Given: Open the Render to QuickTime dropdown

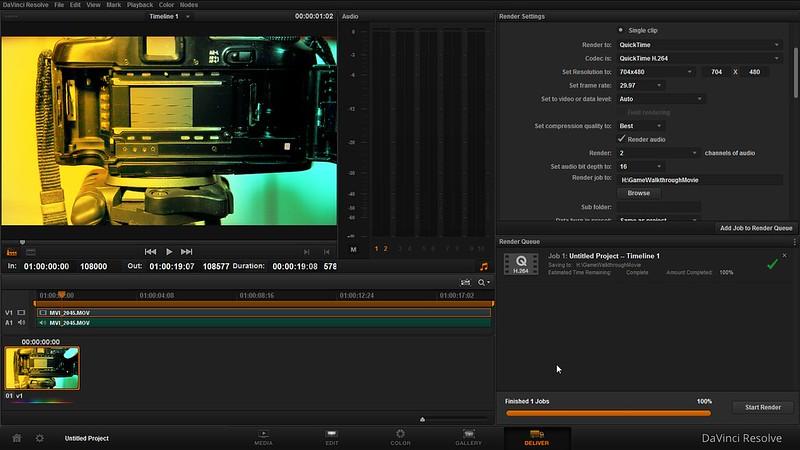Looking at the screenshot, I should [698, 45].
